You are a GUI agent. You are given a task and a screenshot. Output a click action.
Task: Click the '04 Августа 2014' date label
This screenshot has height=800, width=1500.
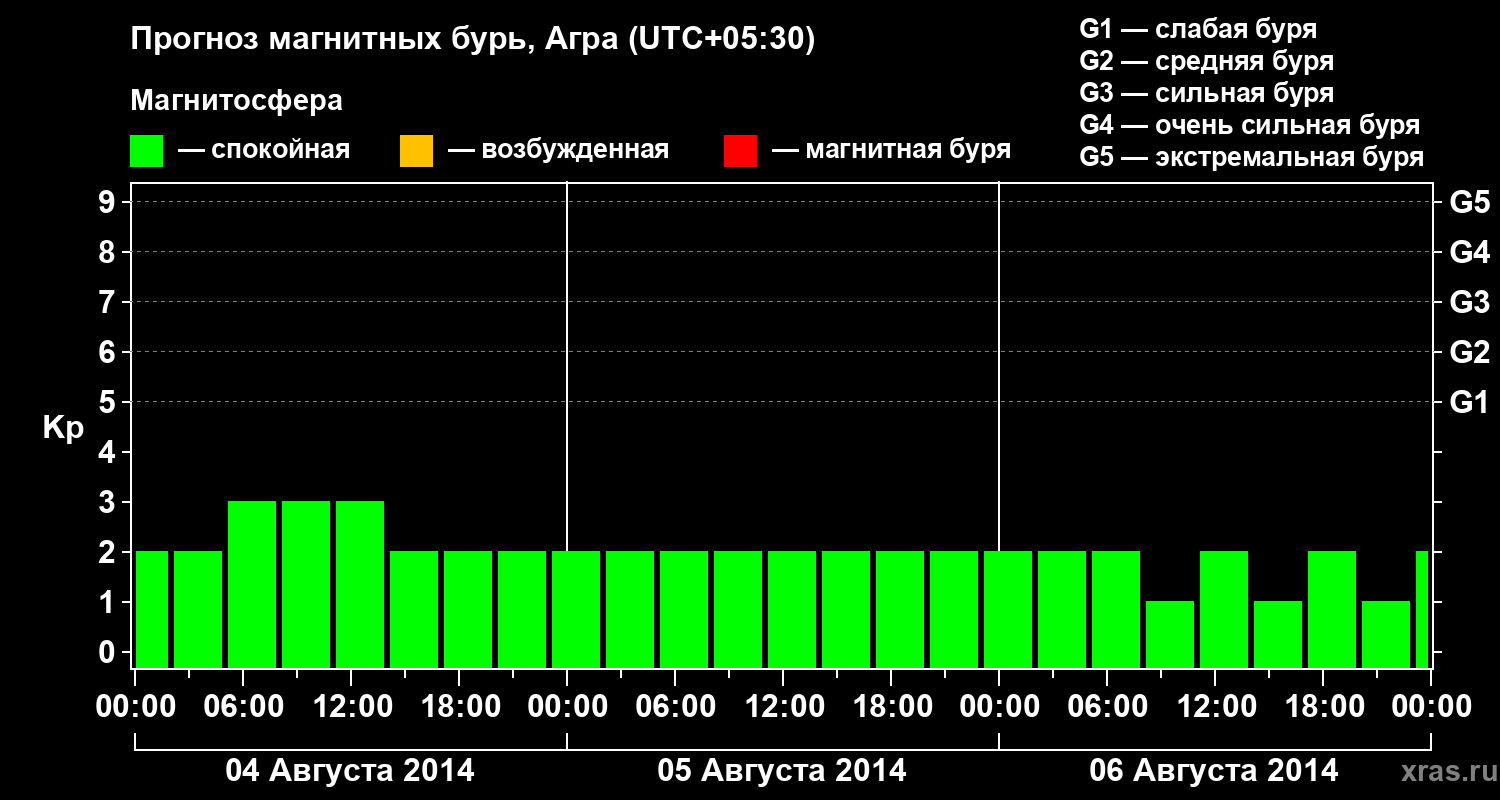pos(350,771)
